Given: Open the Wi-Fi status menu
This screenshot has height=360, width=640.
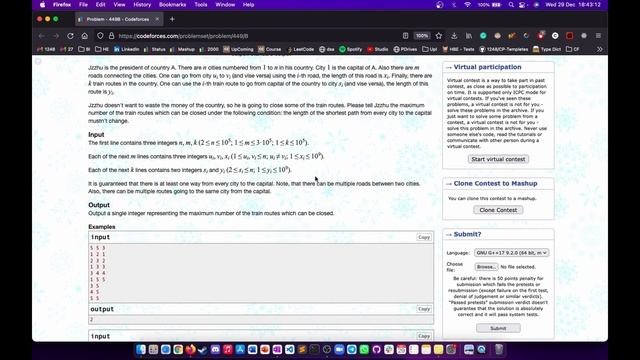Looking at the screenshot, I should [467, 5].
